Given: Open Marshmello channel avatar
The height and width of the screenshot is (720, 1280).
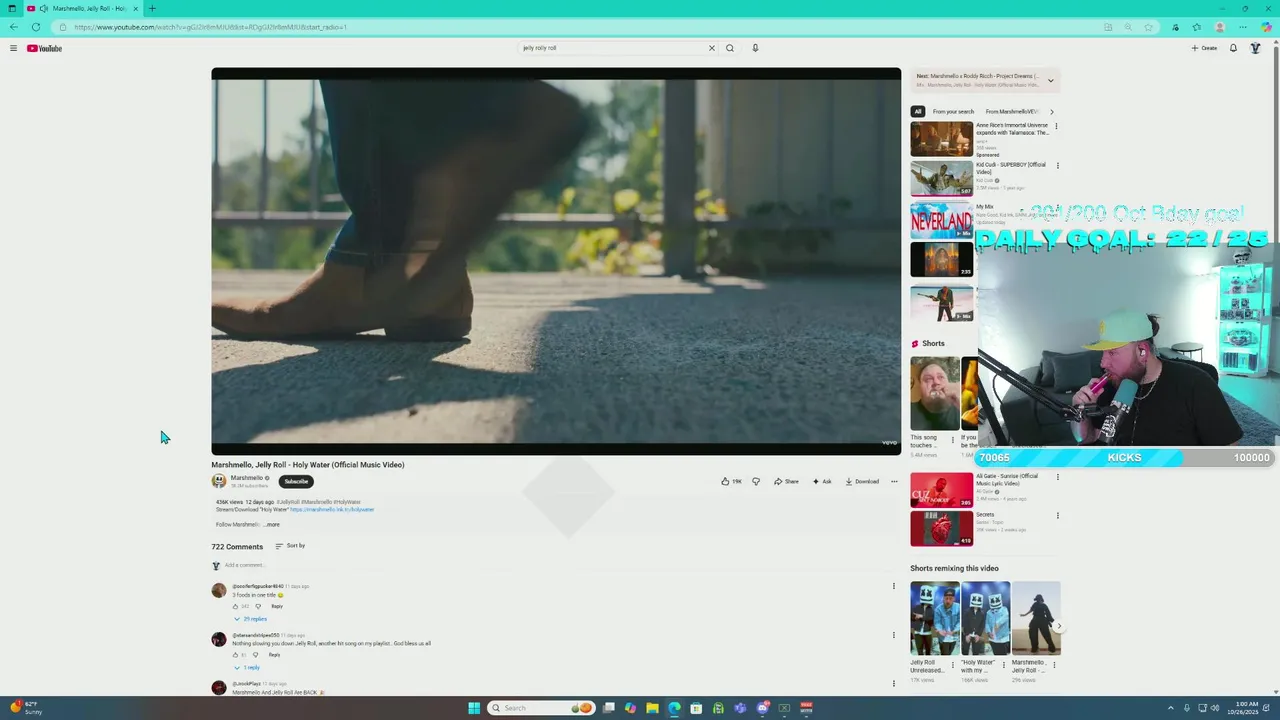Looking at the screenshot, I should coord(219,481).
